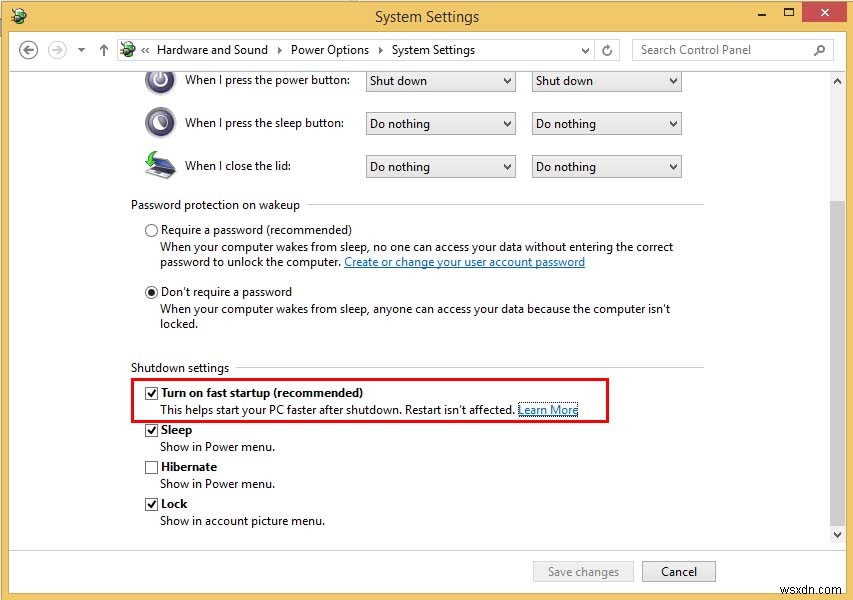This screenshot has height=600, width=853.
Task: Expand the address bar history dropdown
Action: (583, 50)
